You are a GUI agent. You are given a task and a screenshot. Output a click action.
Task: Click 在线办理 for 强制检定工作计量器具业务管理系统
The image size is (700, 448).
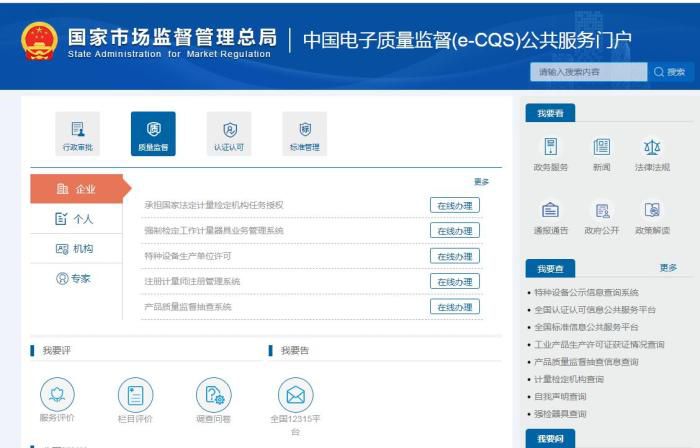click(454, 231)
